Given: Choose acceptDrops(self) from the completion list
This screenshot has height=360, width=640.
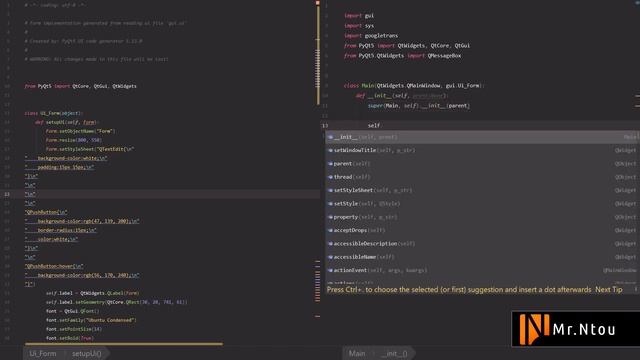Looking at the screenshot, I should coord(482,230).
